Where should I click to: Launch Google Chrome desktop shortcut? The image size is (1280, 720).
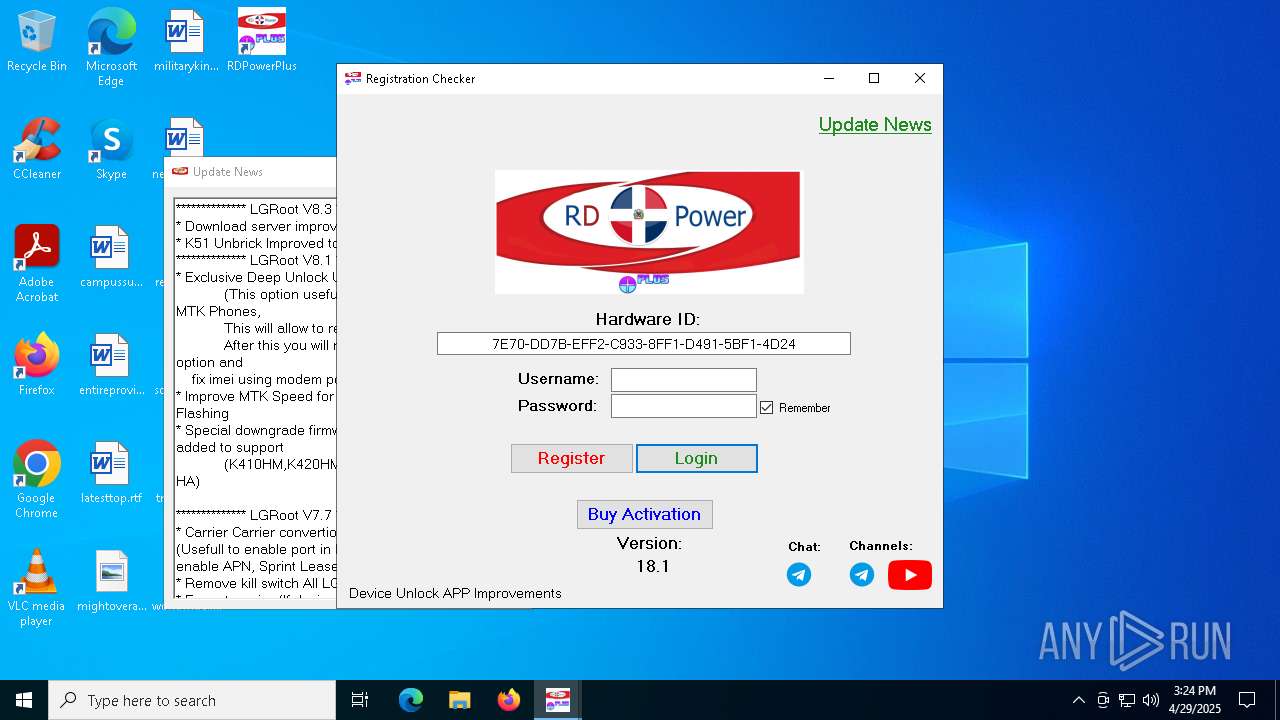point(37,479)
